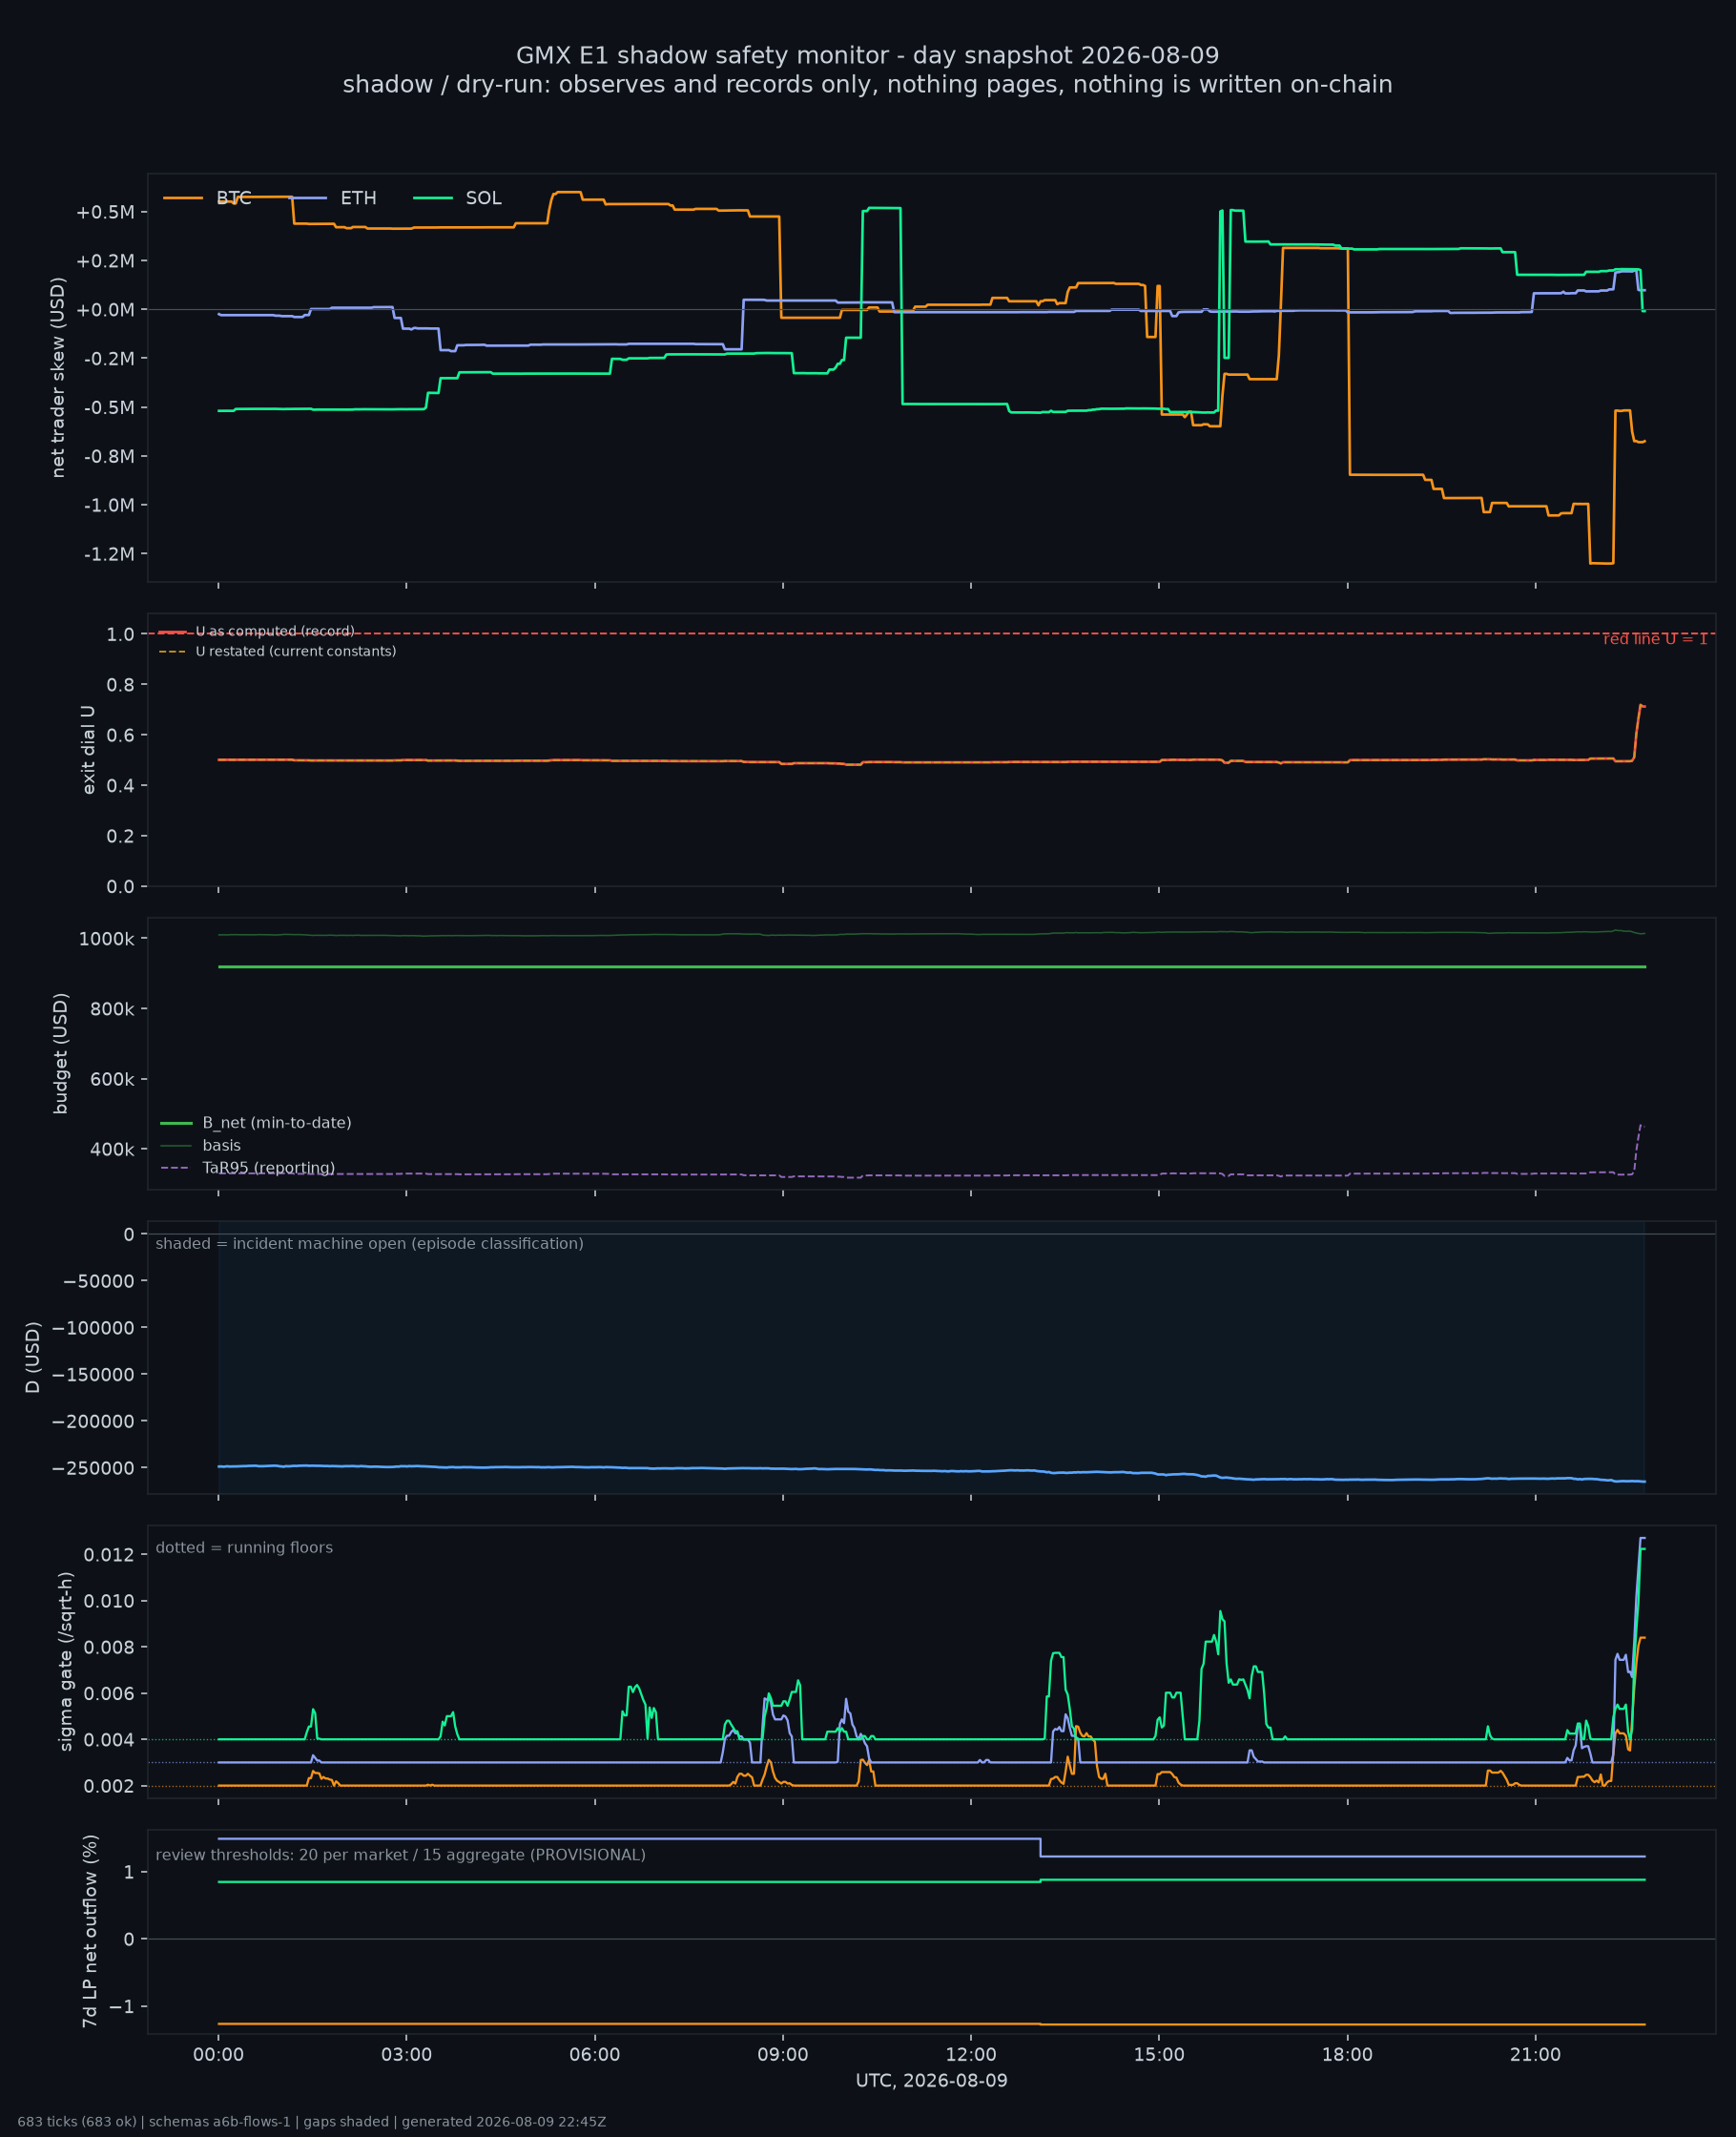The height and width of the screenshot is (2137, 1736).
Task: Click the "ETH" legend label
Action: 359,198
